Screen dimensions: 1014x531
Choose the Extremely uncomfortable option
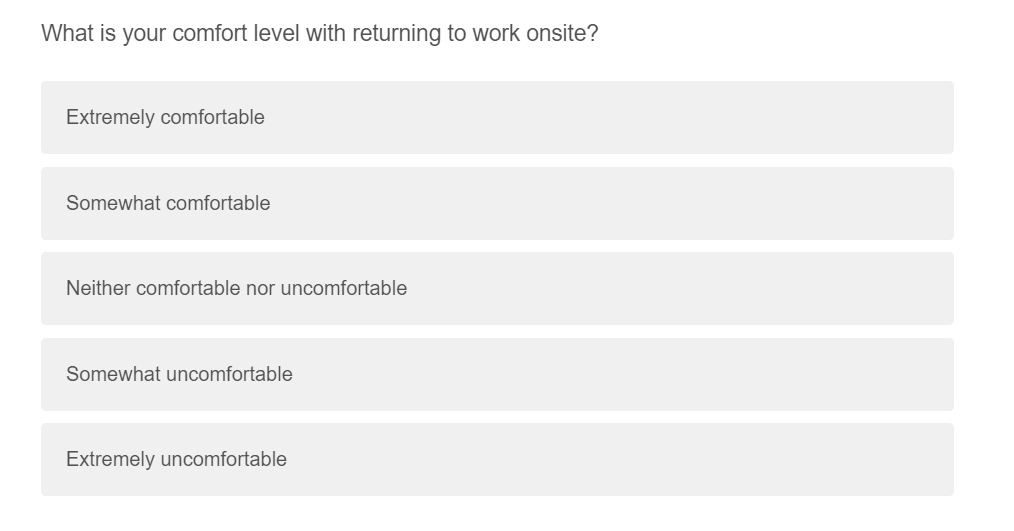point(497,460)
